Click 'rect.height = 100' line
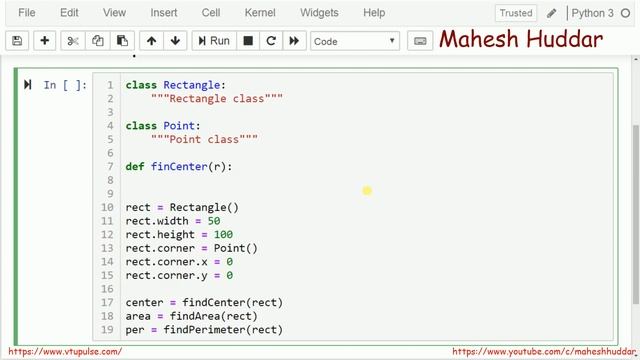 179,234
